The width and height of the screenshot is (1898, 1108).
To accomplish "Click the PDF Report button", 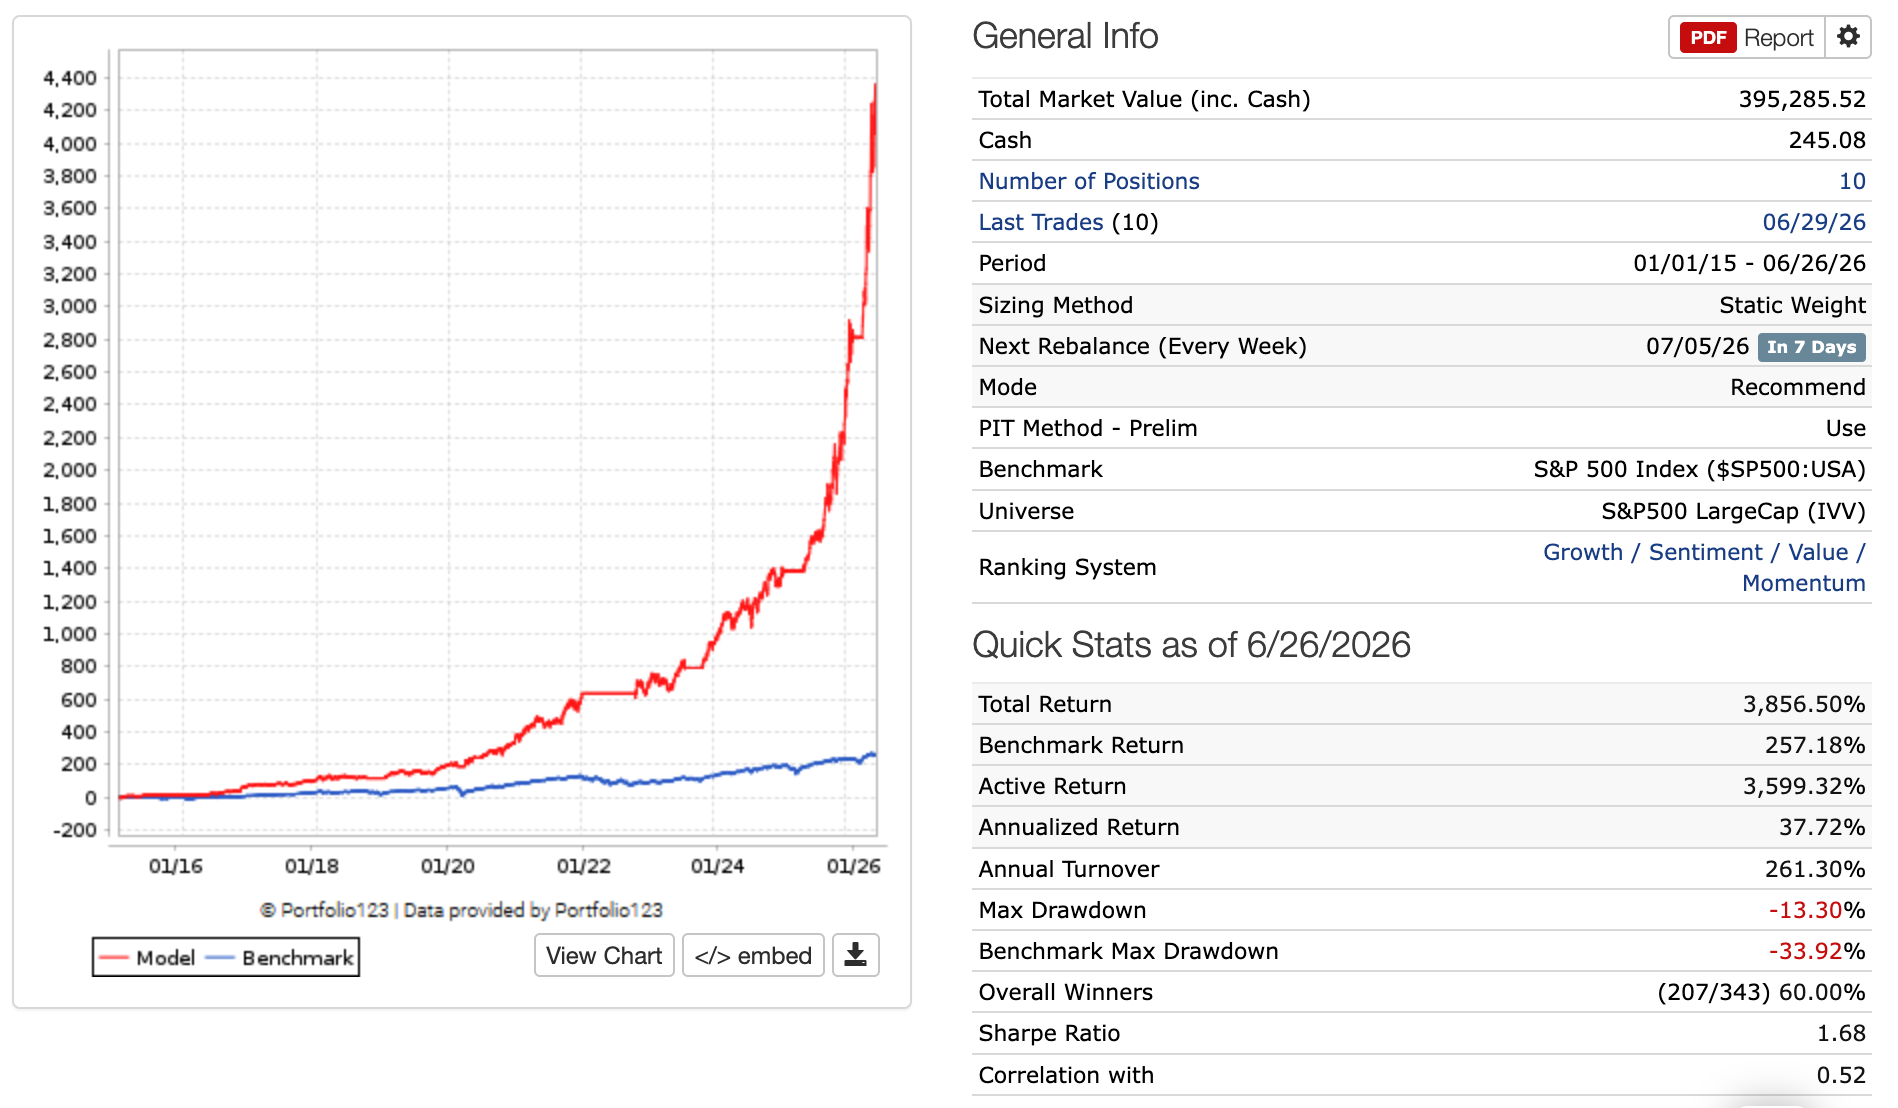I will 1747,37.
